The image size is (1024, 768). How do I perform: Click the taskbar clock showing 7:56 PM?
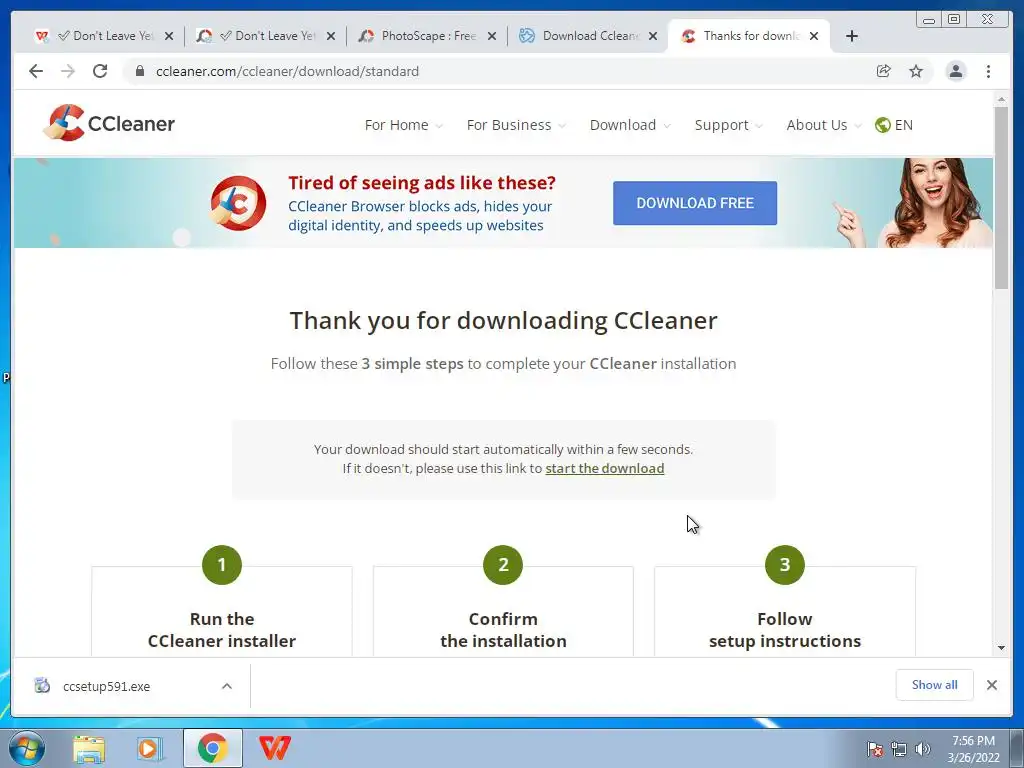(x=974, y=749)
